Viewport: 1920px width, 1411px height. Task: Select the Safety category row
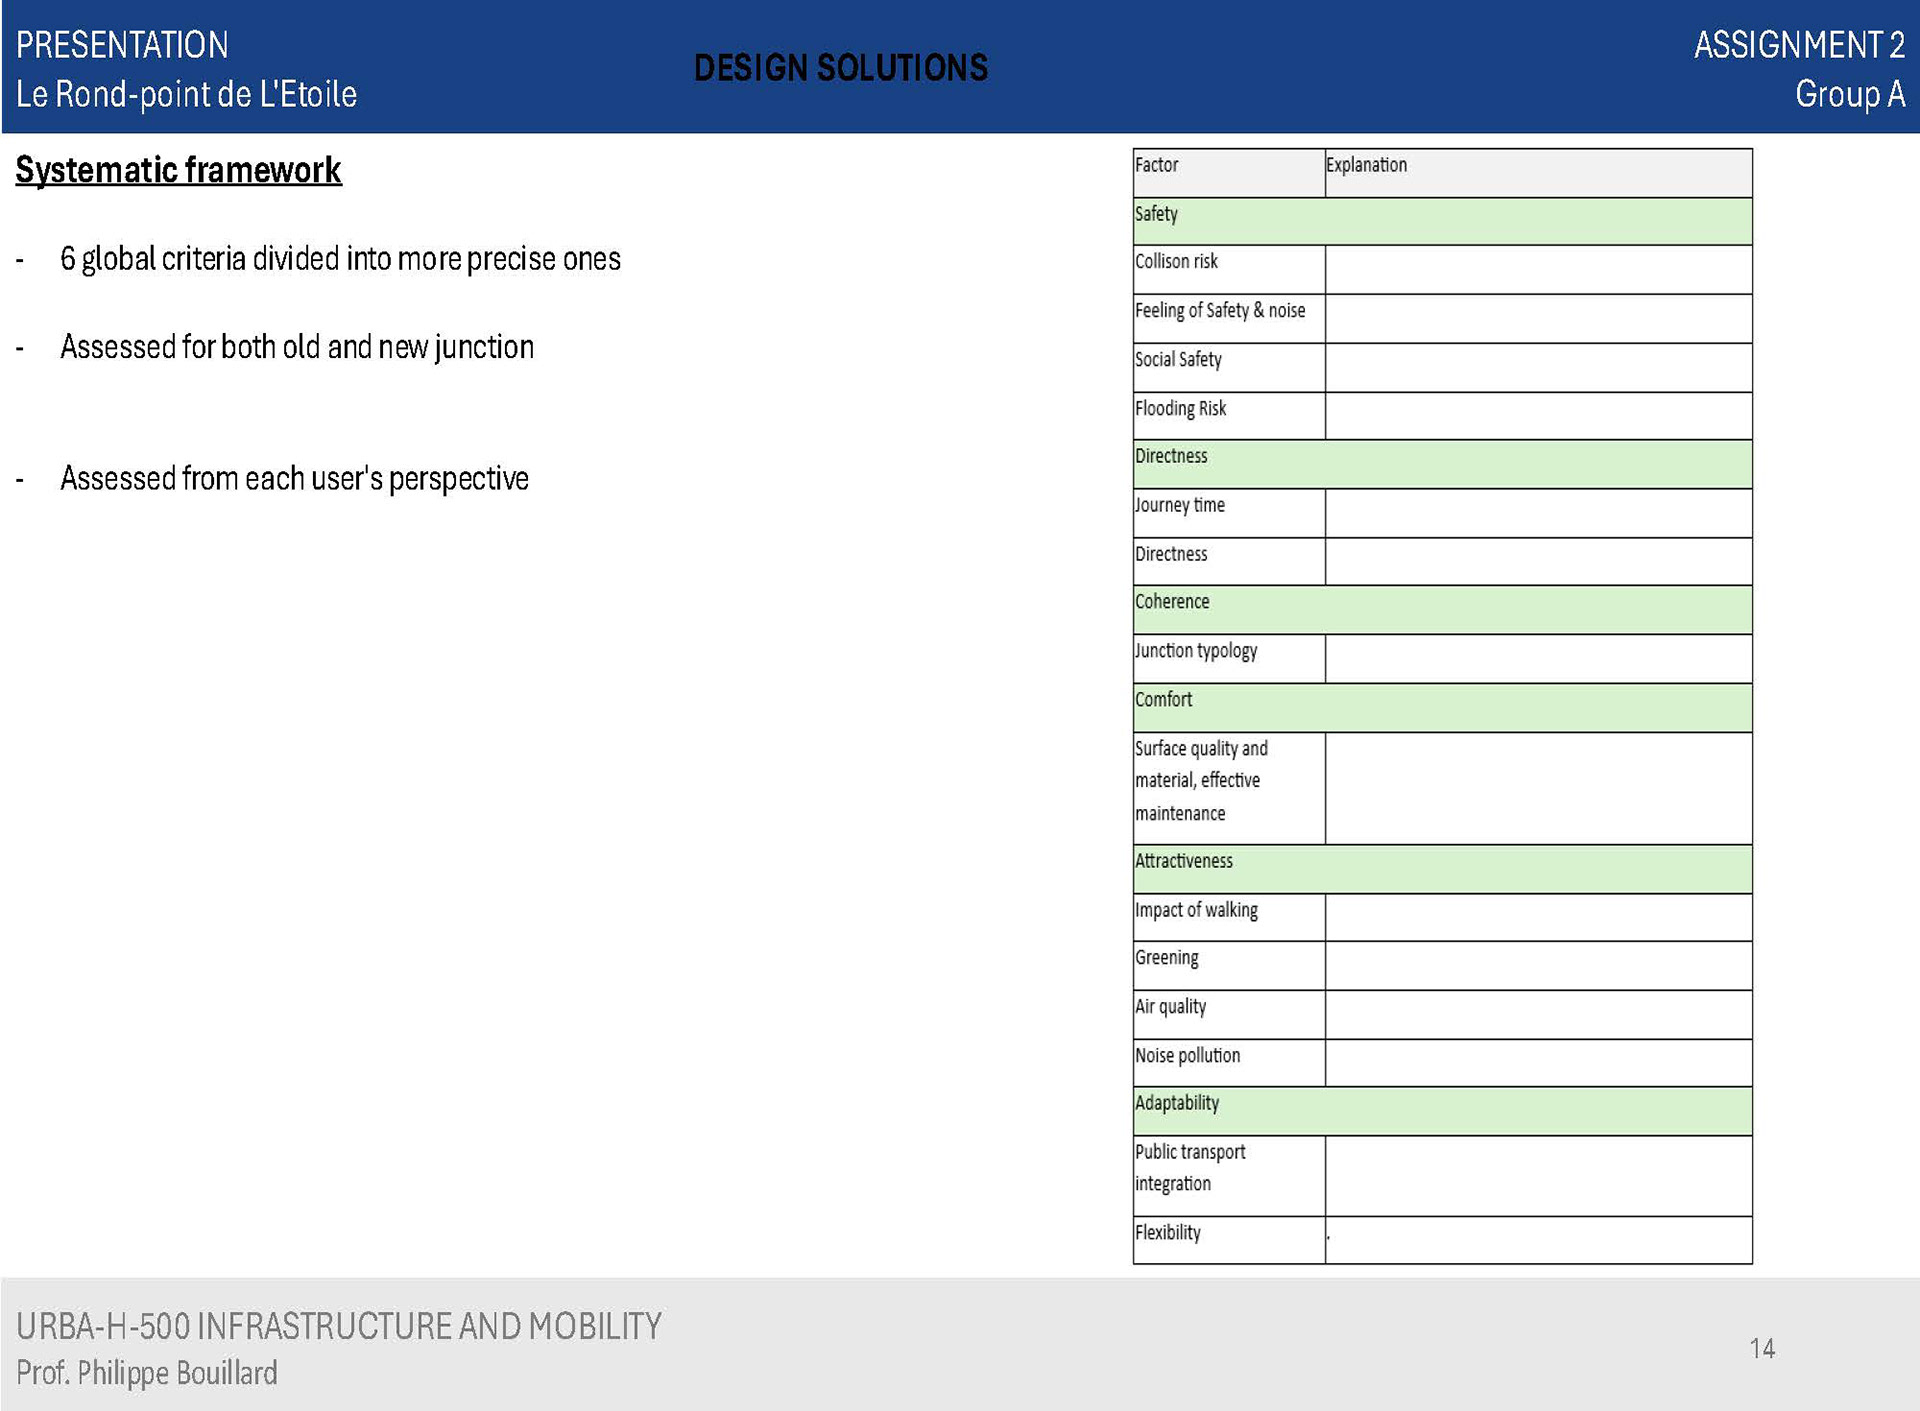1441,221
